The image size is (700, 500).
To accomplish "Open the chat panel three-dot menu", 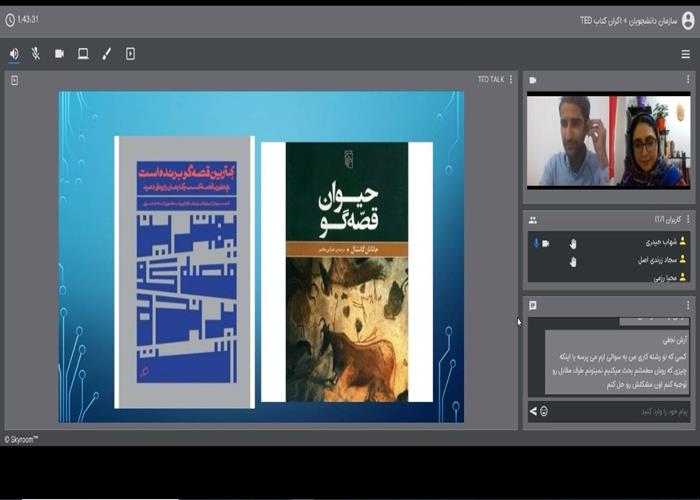I will pyautogui.click(x=688, y=305).
